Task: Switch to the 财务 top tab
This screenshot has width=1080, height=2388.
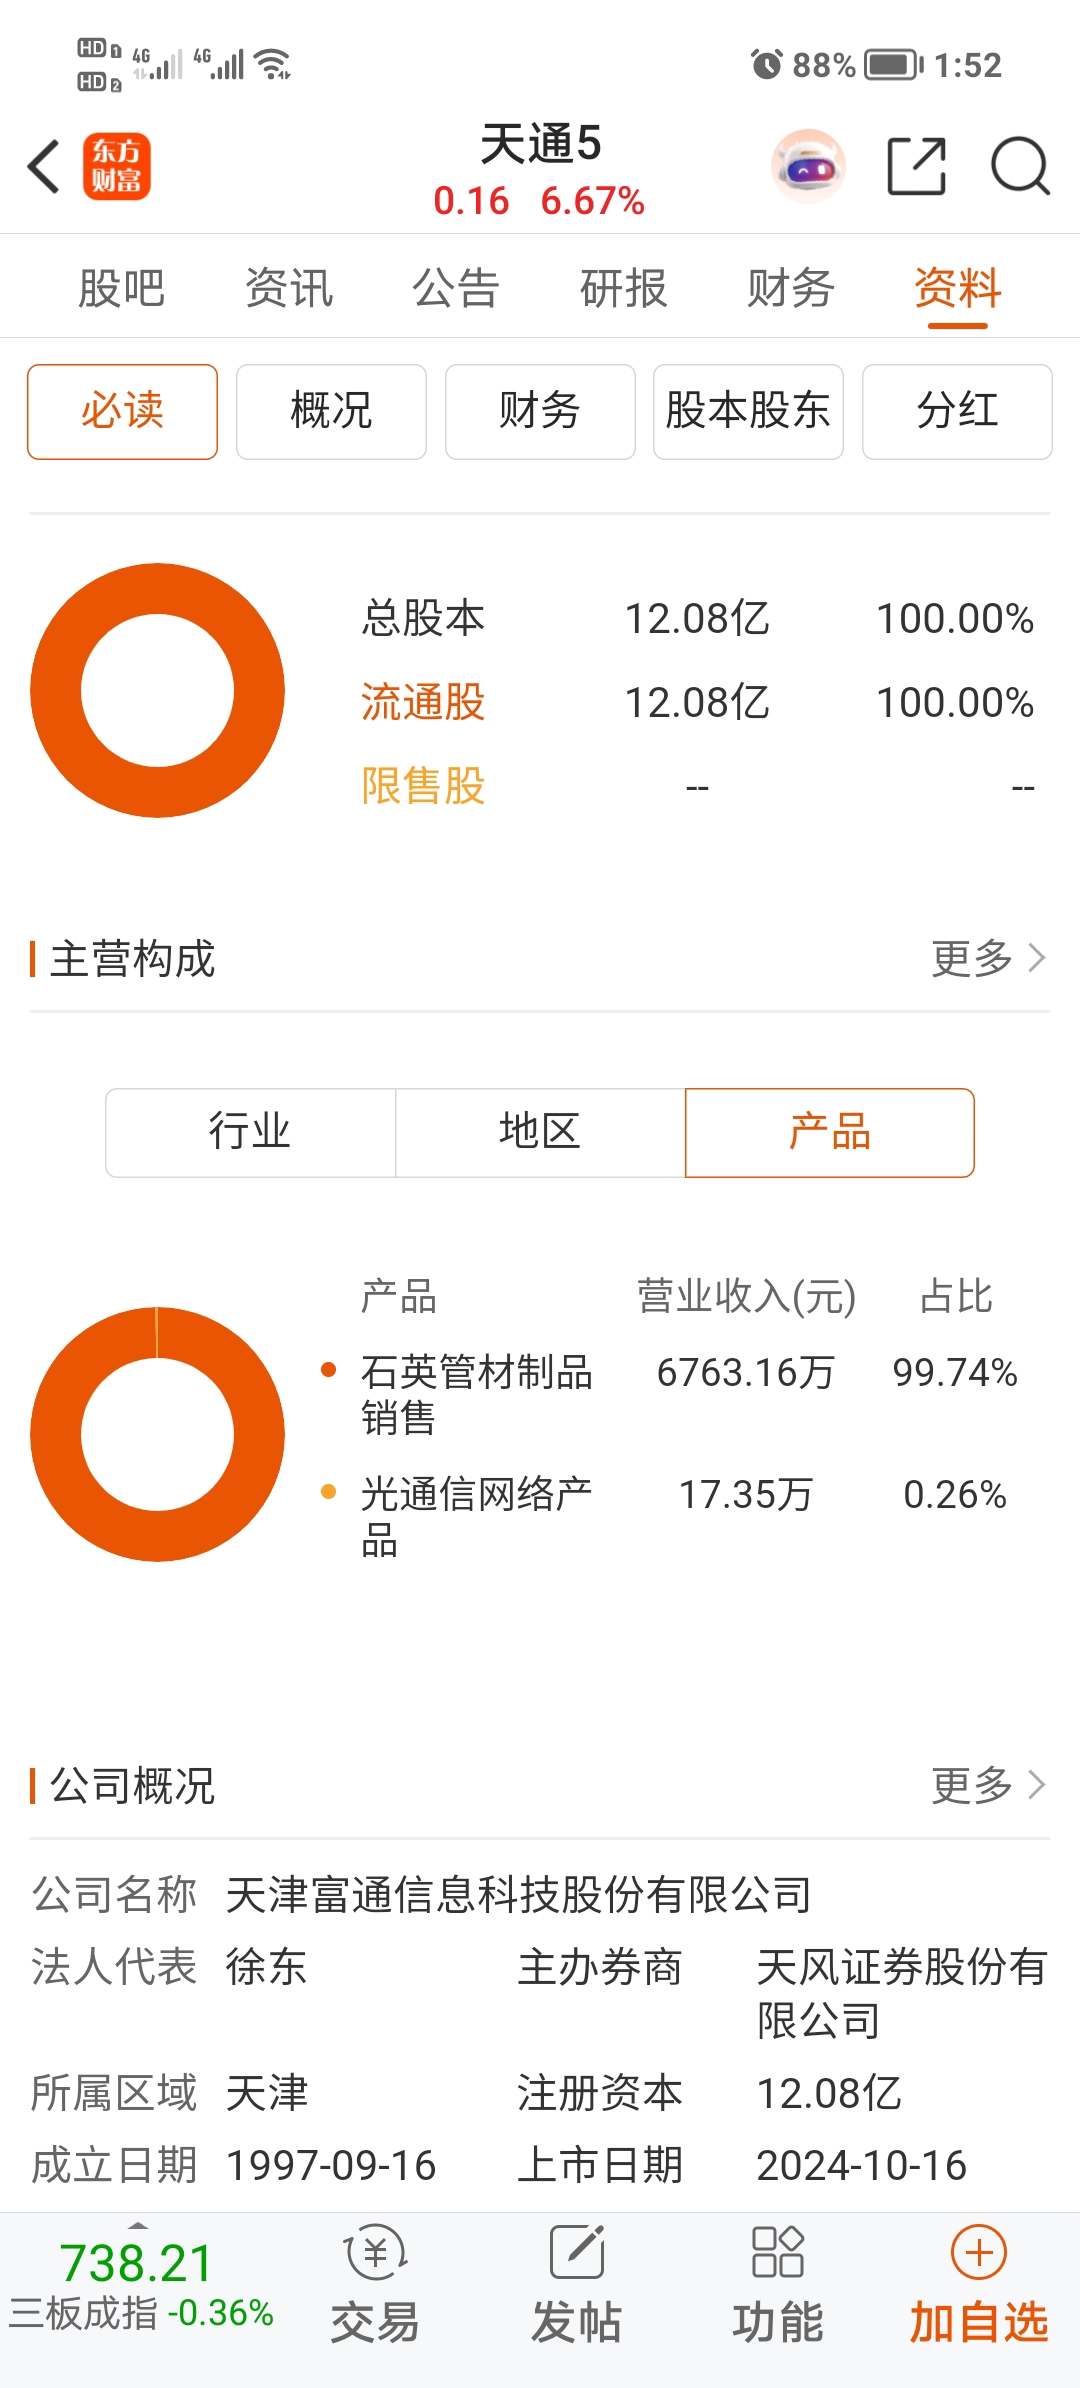Action: (791, 289)
